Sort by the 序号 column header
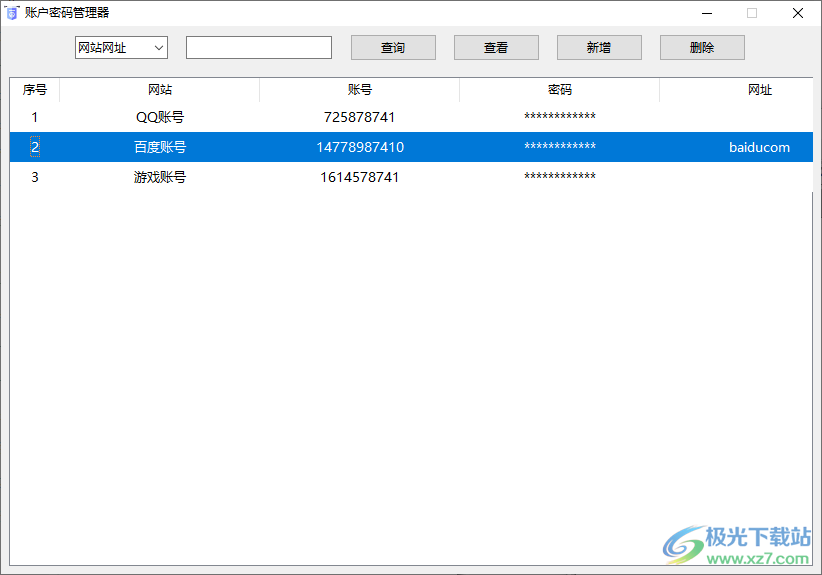Viewport: 822px width, 575px height. [35, 90]
